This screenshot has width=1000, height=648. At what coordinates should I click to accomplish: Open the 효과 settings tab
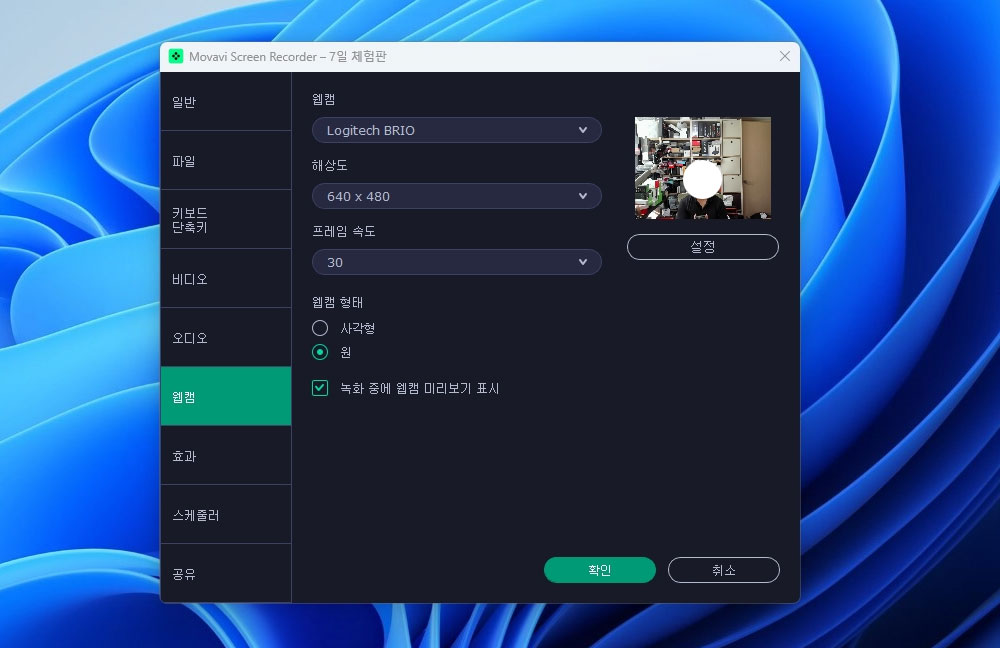click(226, 455)
